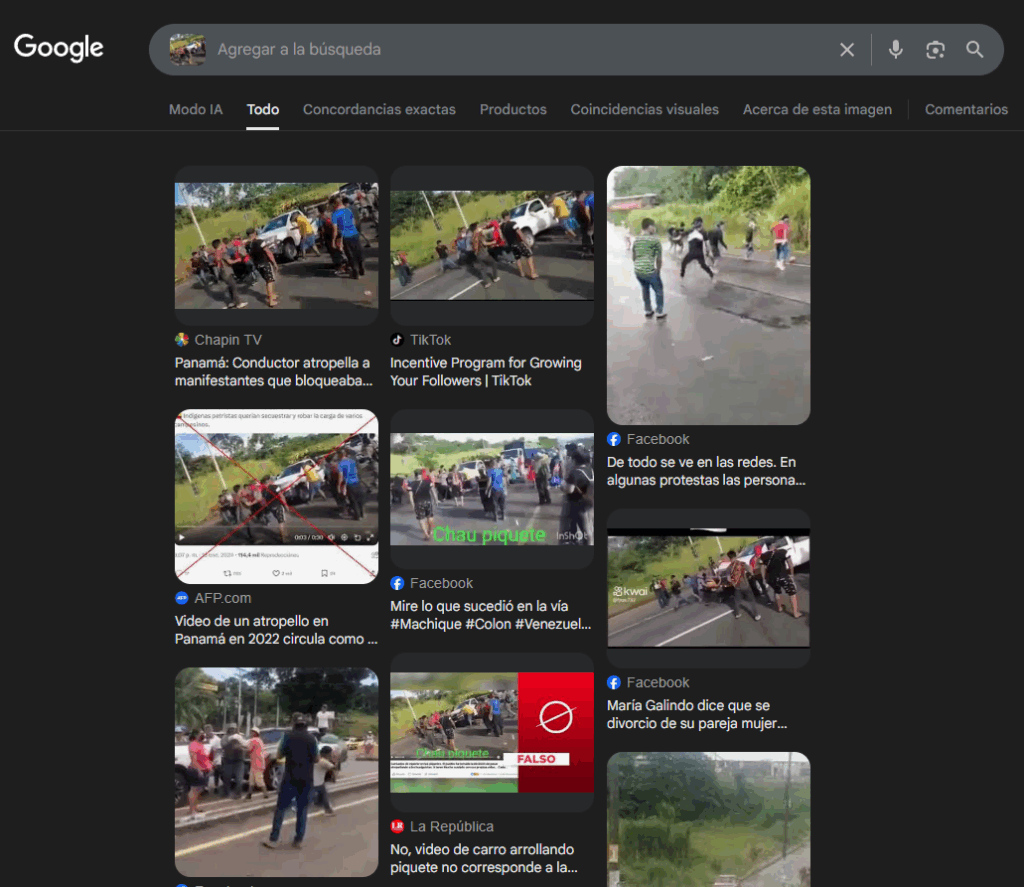Open the Chau piquete Facebook video thumbnail
The image size is (1024, 887).
(x=491, y=489)
